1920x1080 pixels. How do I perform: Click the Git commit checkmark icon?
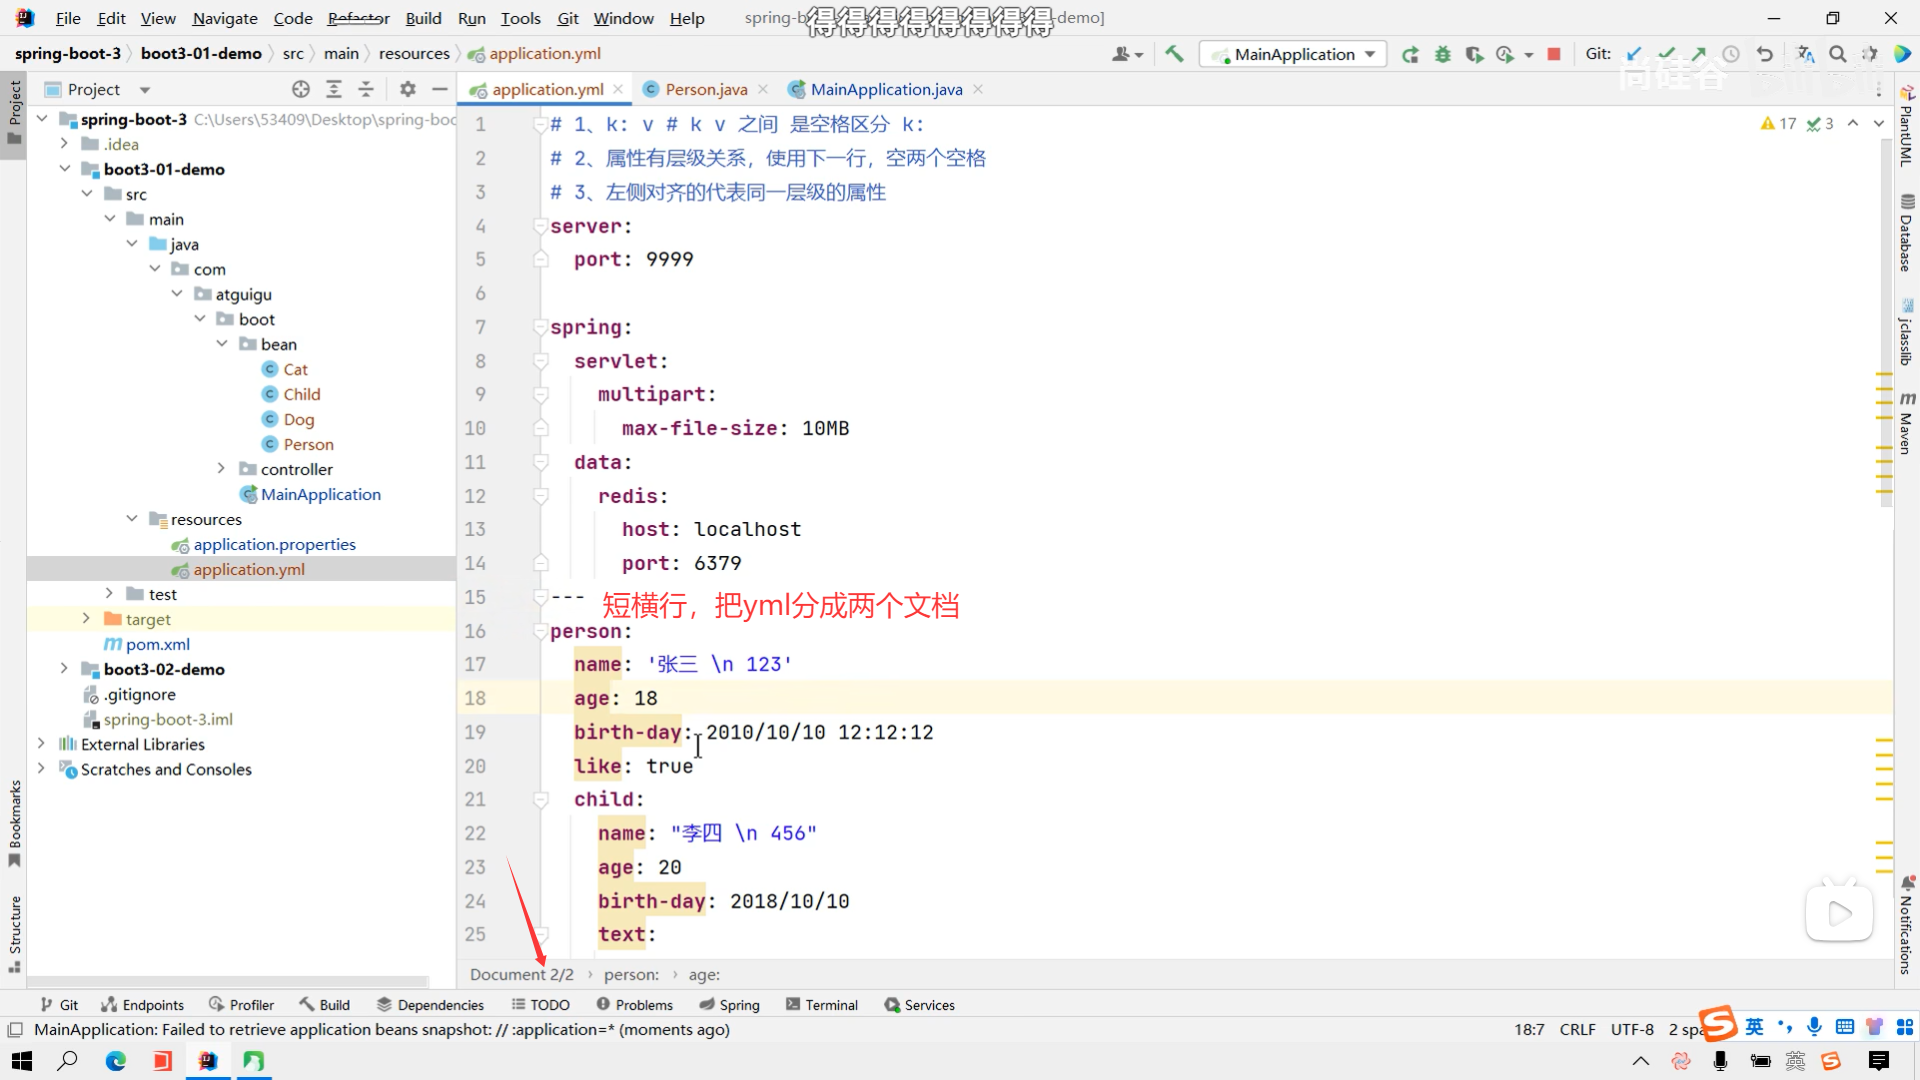coord(1666,54)
